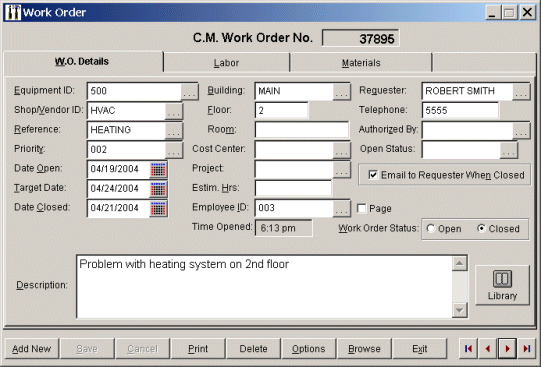The image size is (541, 367).
Task: Click the description scrollbar up arrow
Action: 460,264
